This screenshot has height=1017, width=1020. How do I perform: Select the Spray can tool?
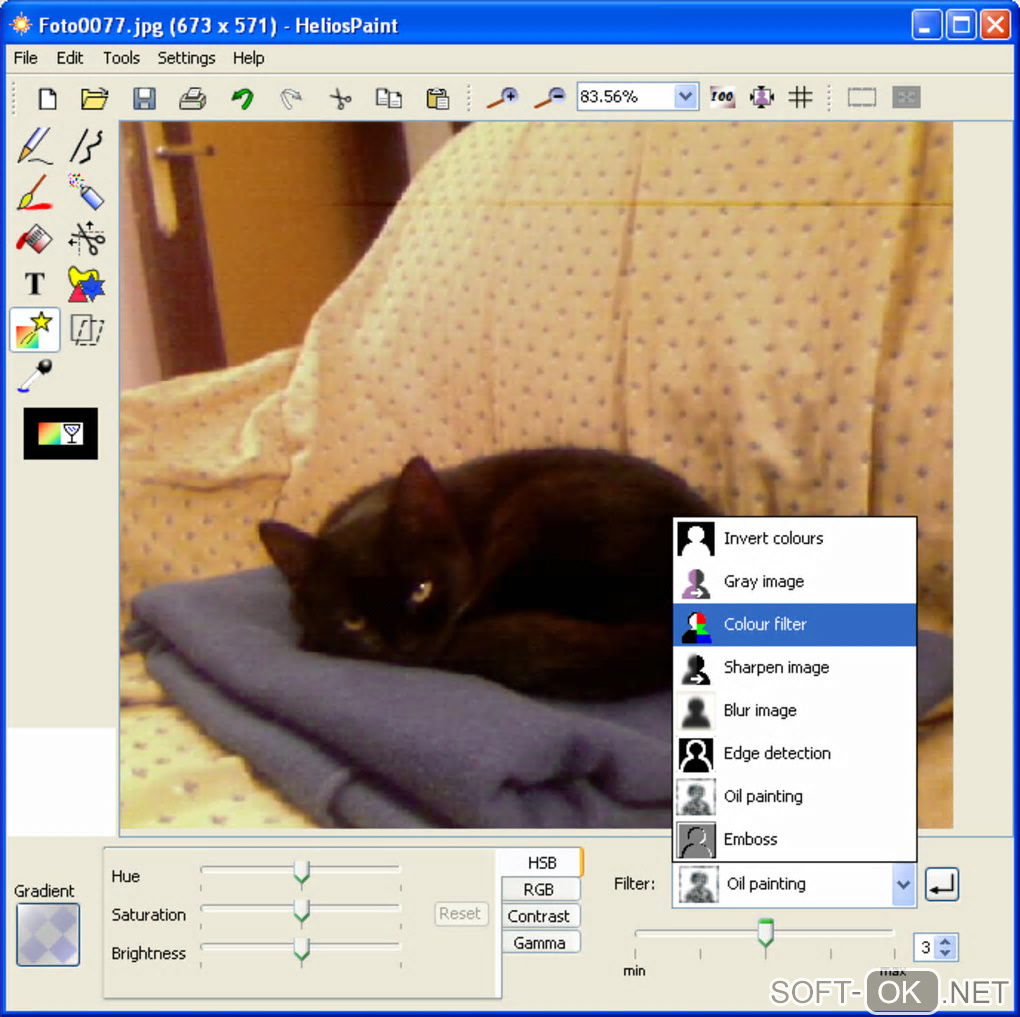[87, 192]
